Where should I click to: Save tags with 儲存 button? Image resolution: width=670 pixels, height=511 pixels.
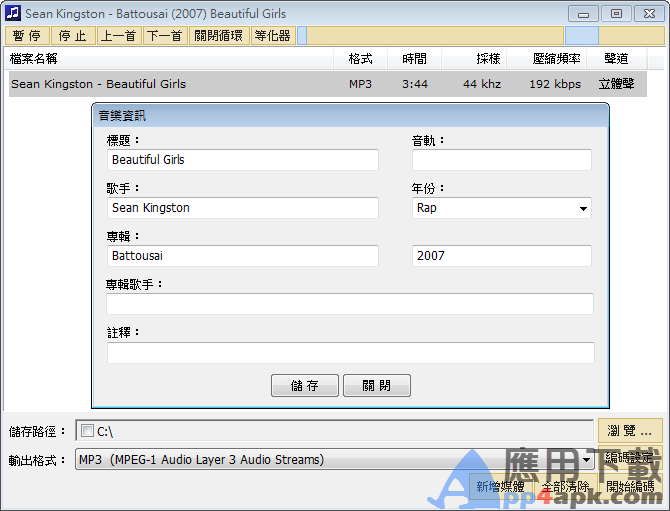[305, 385]
